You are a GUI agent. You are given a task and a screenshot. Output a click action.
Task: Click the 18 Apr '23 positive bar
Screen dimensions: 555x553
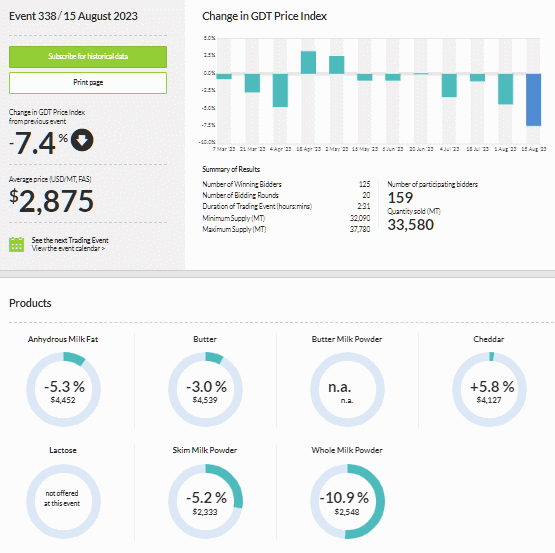pos(308,62)
